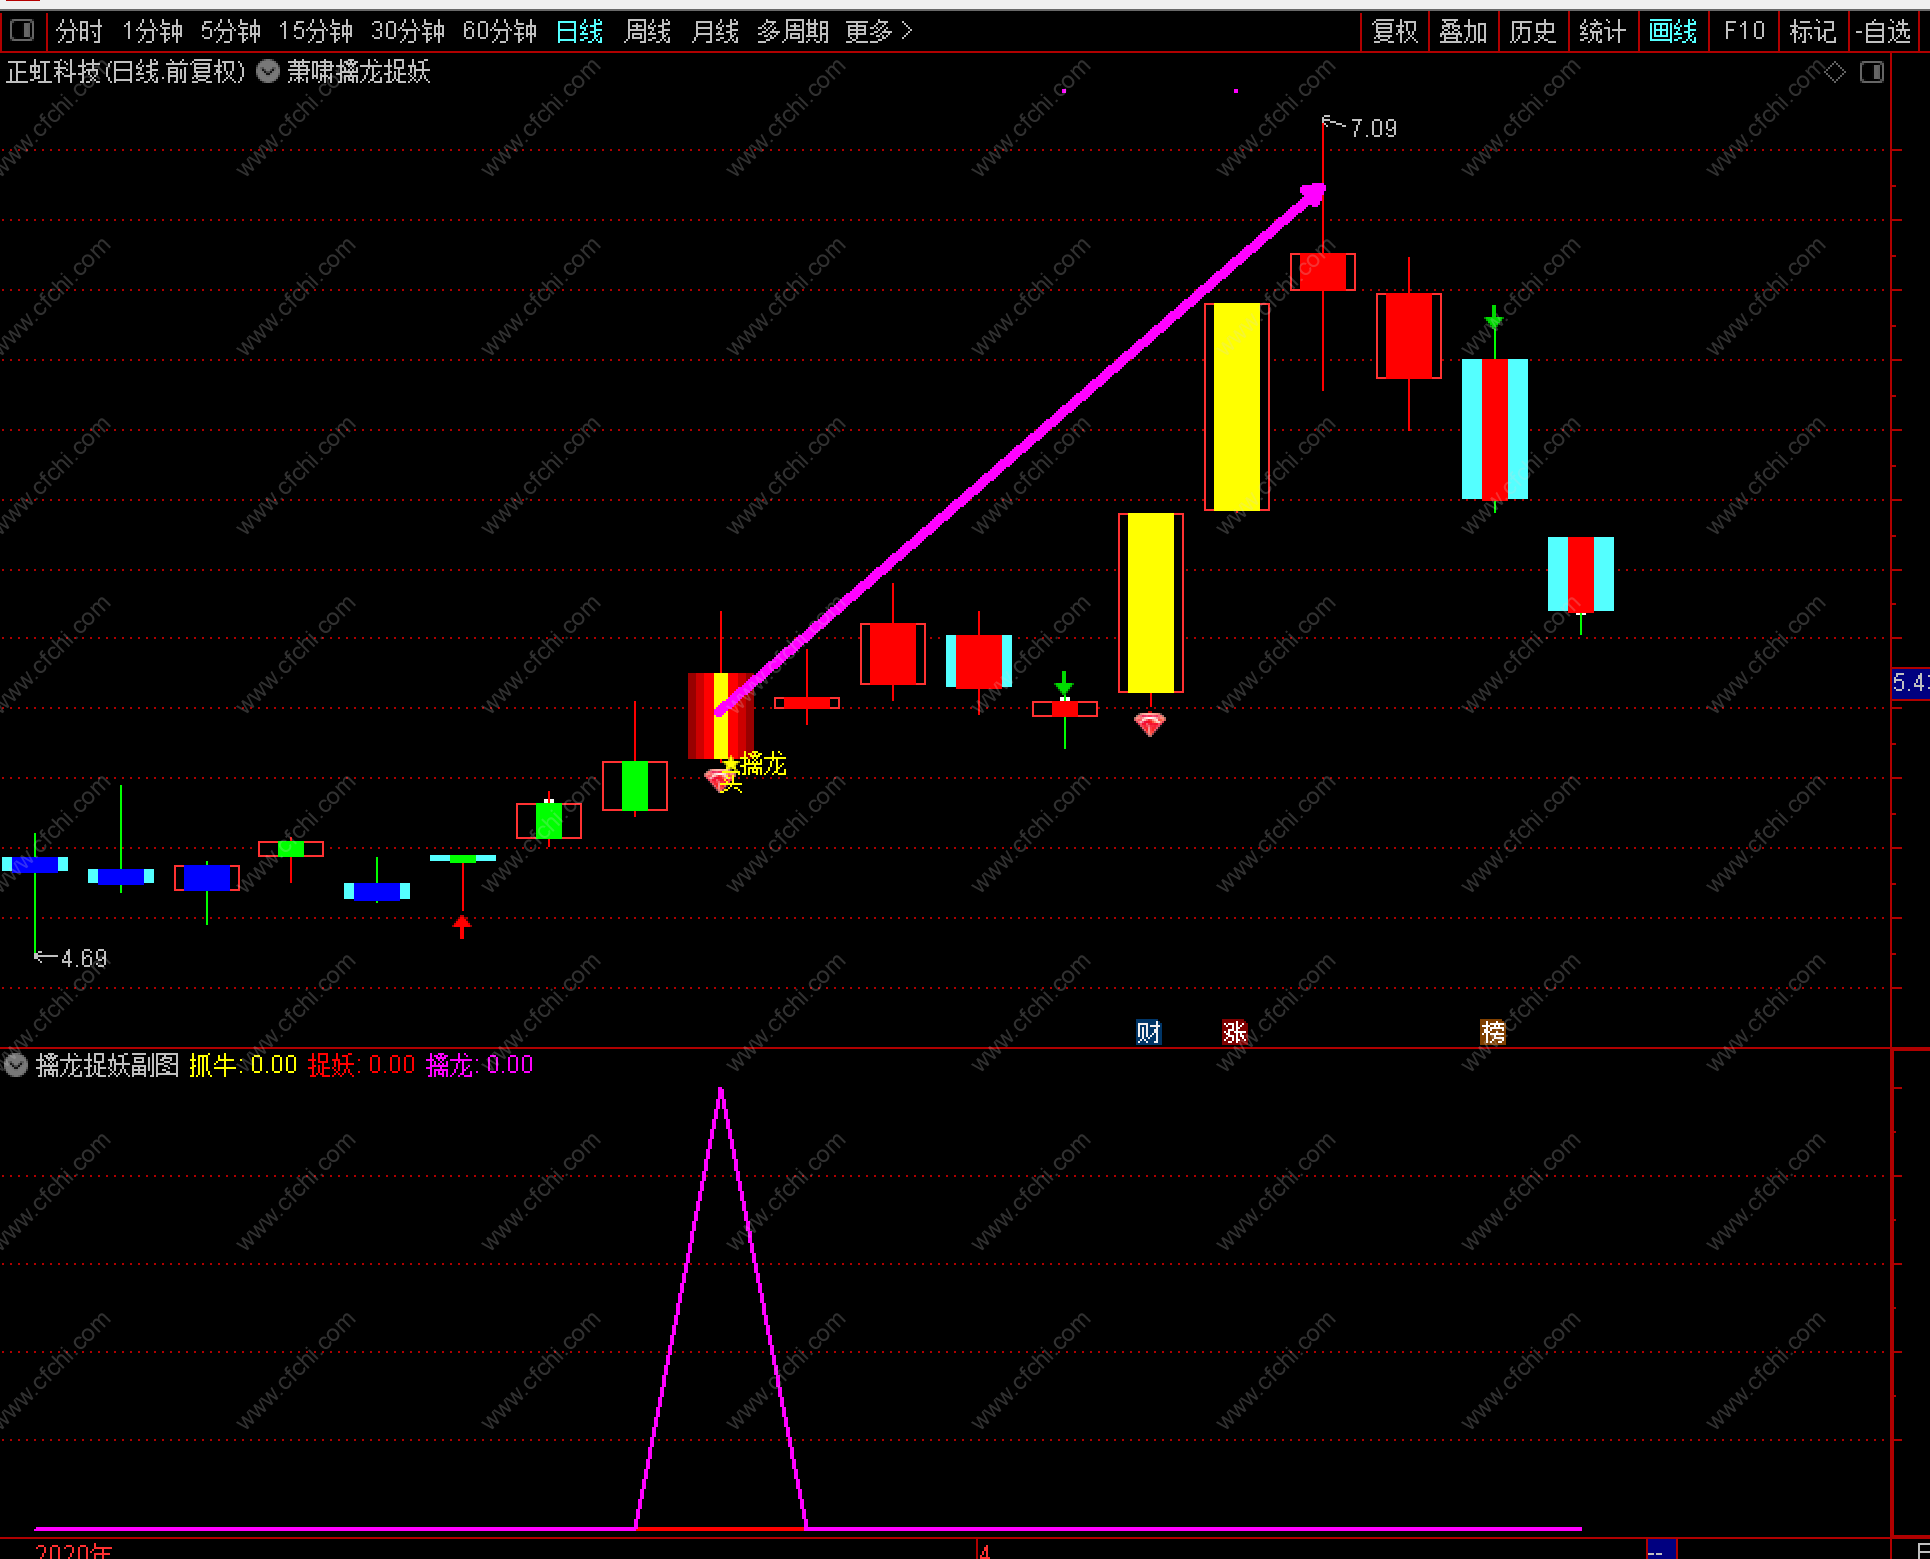Click the 榜 ranking marker icon
Image resolution: width=1930 pixels, height=1559 pixels.
(1492, 1032)
